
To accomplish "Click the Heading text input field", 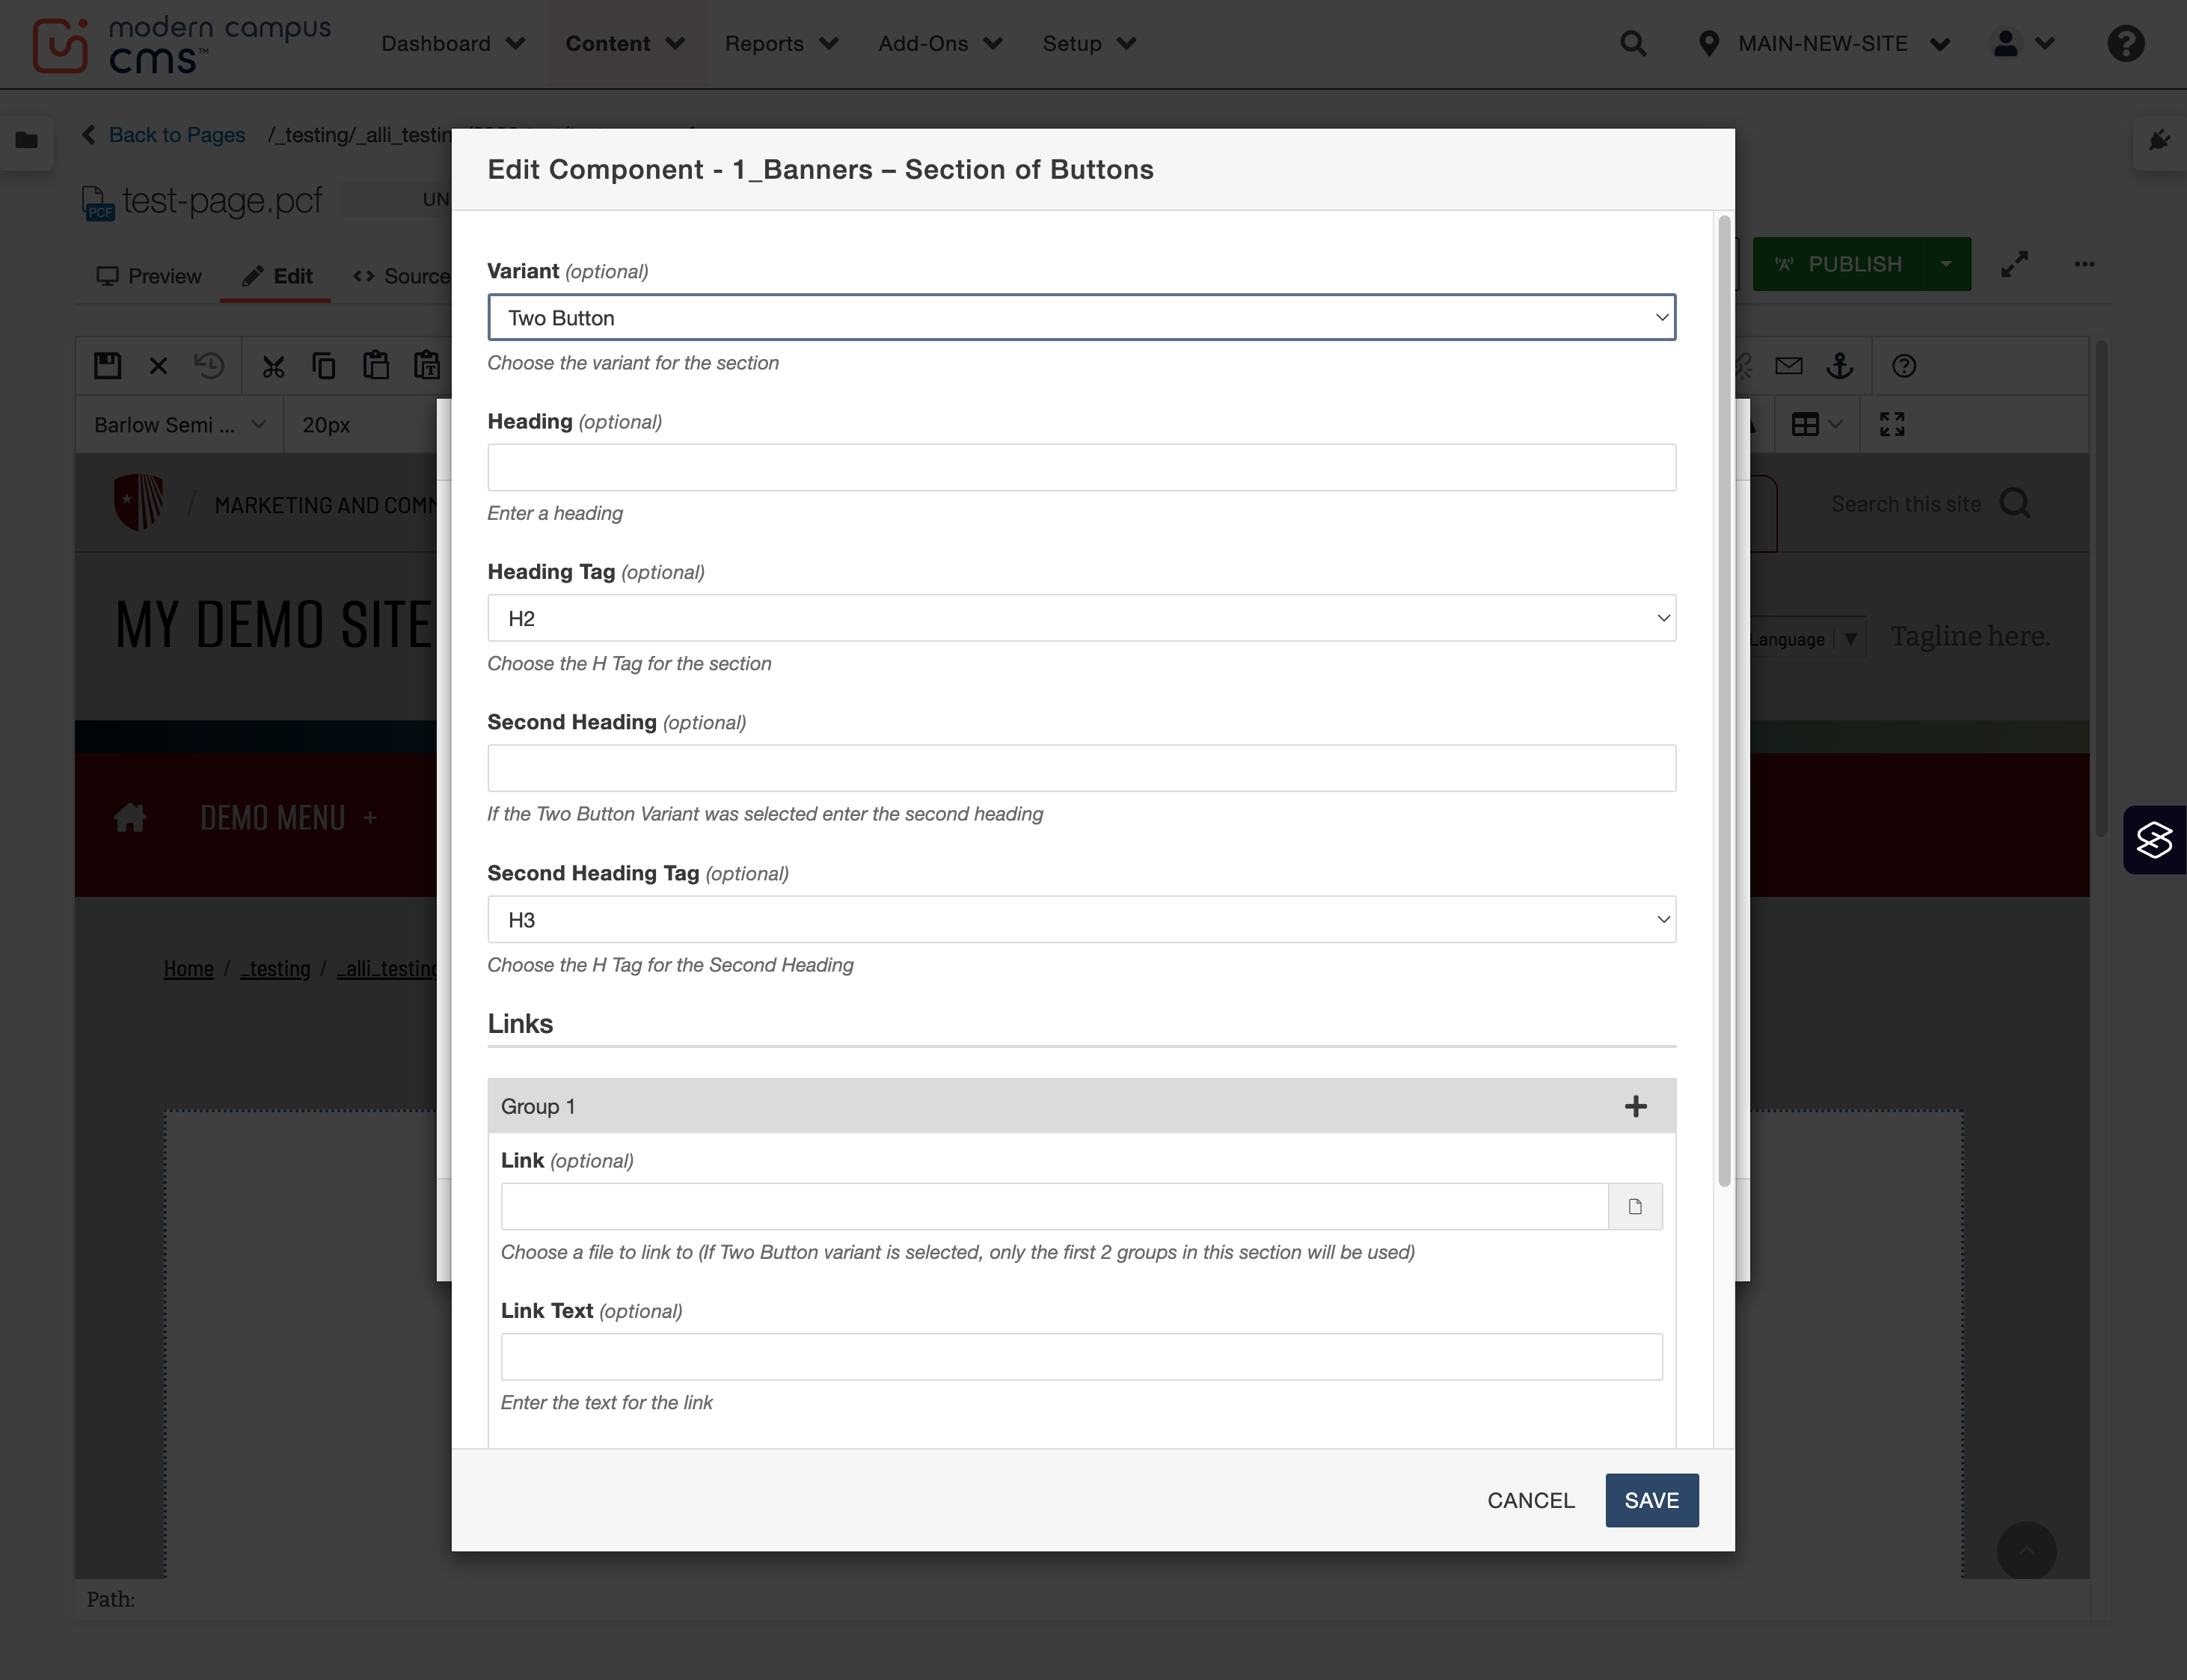I will pos(1081,467).
